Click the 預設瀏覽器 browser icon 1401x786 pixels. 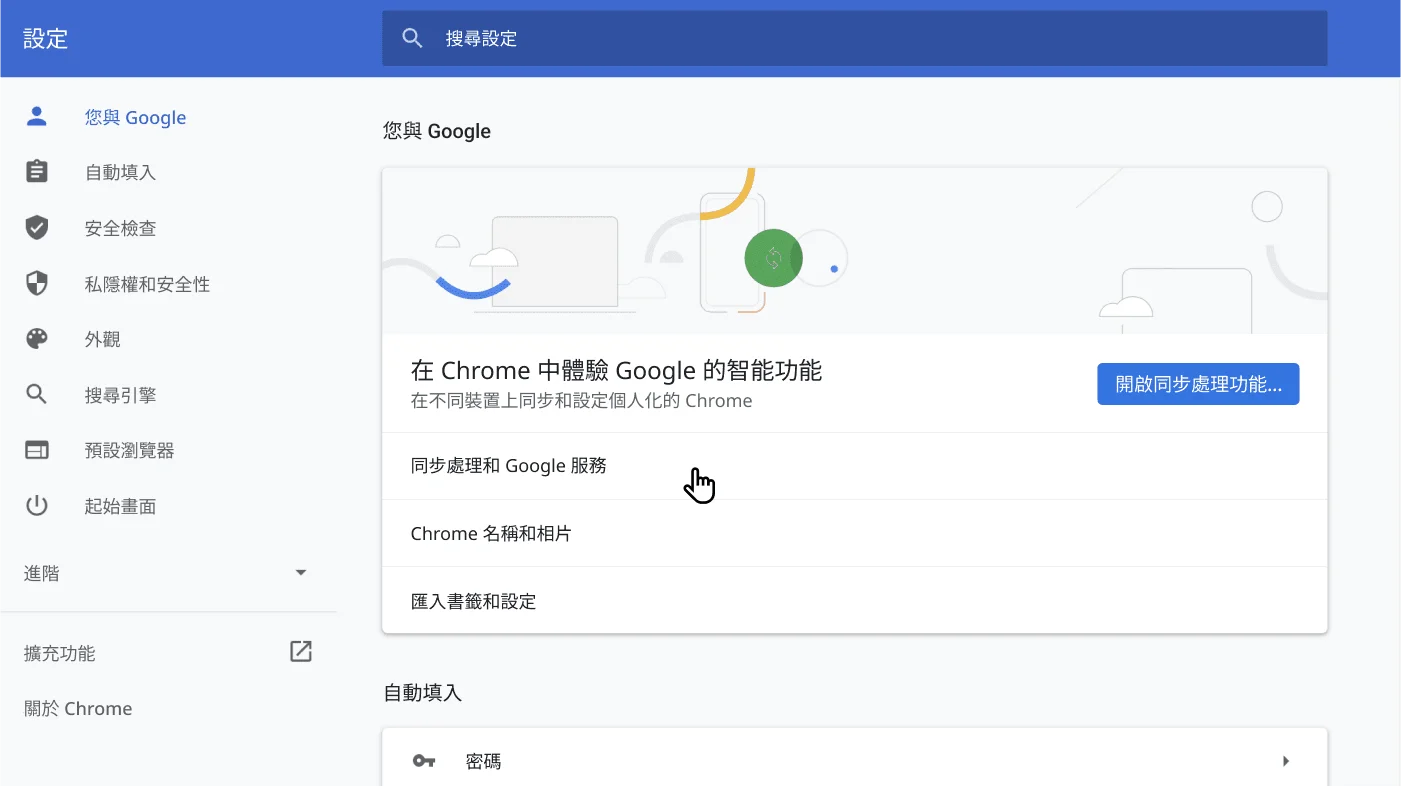tap(37, 450)
